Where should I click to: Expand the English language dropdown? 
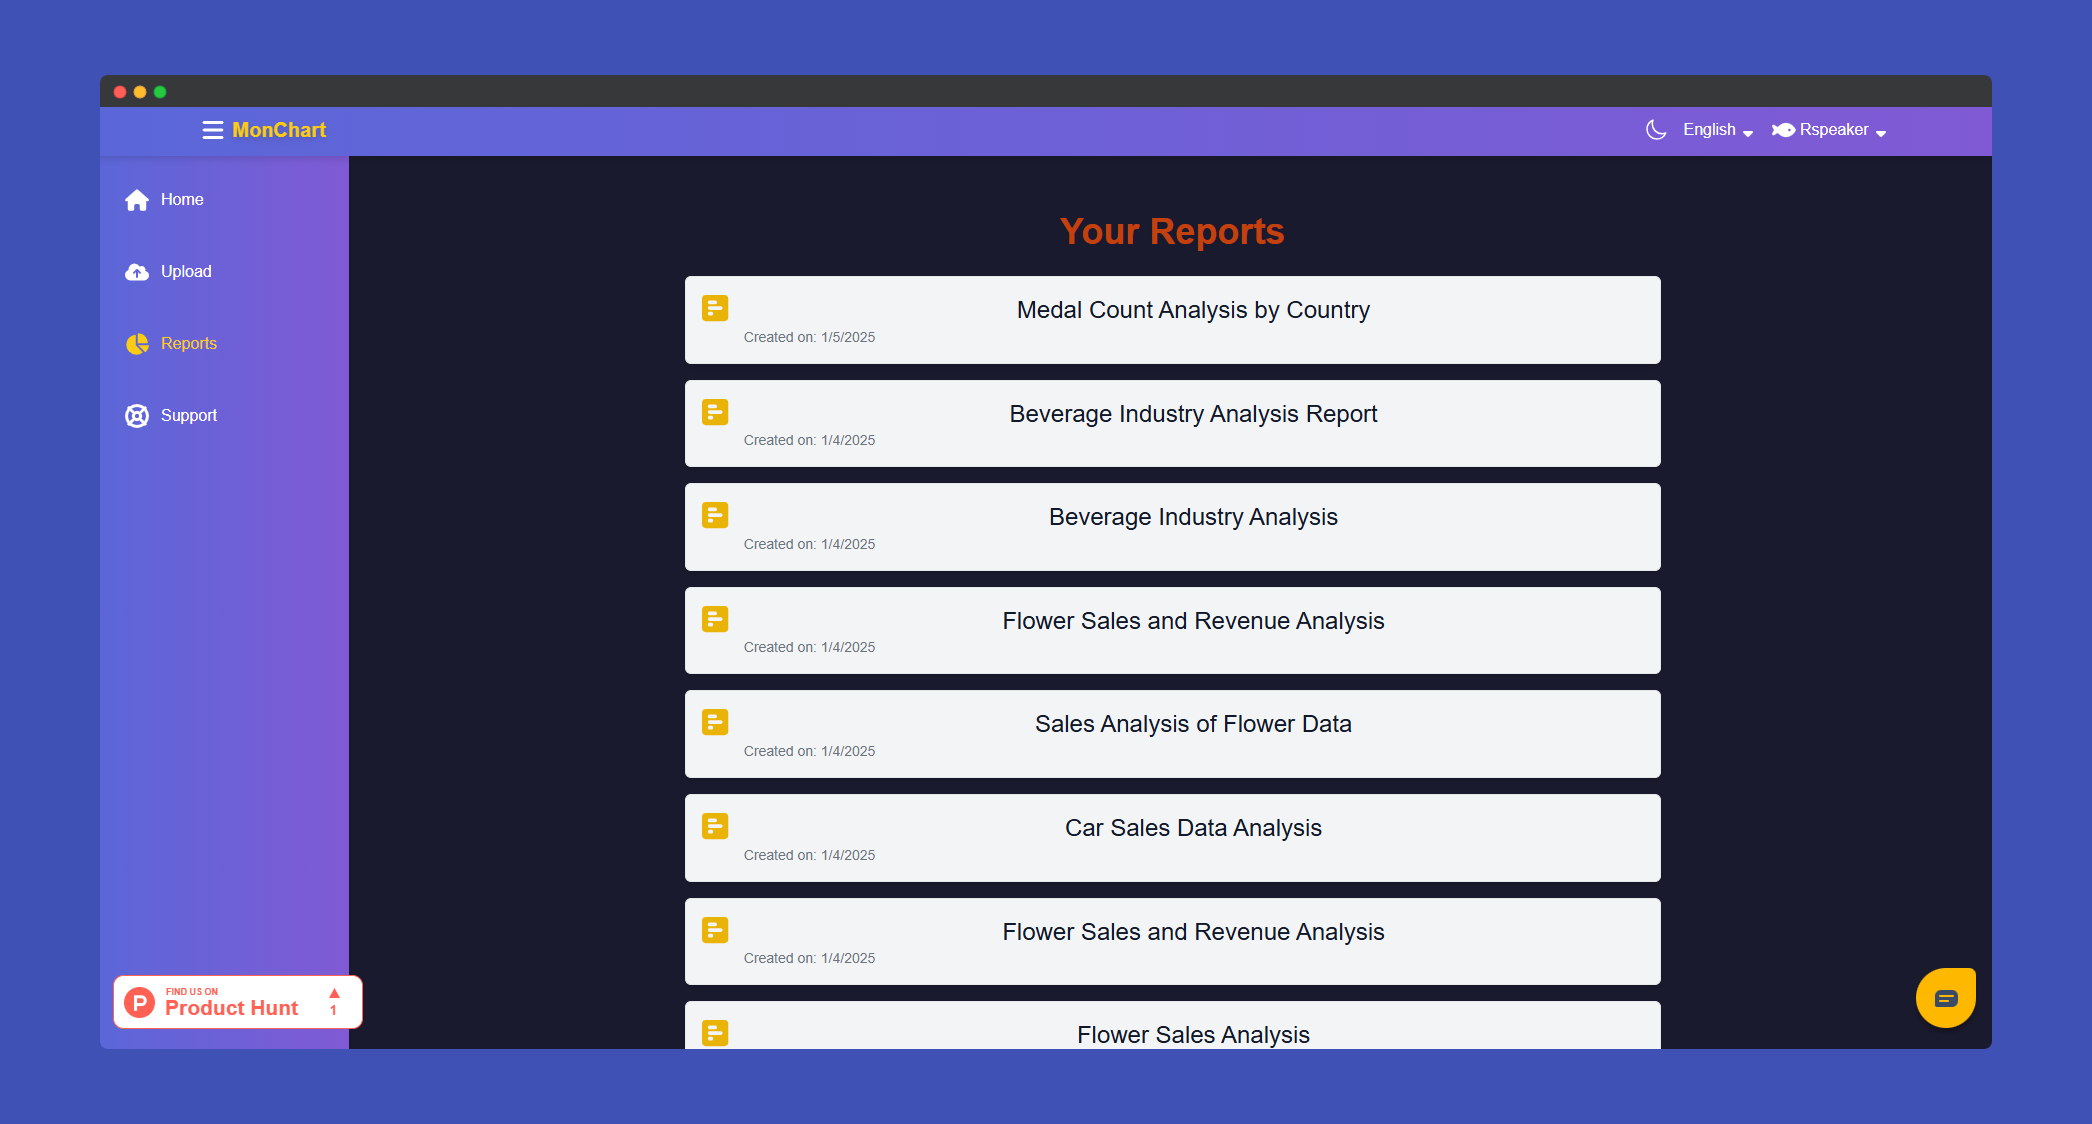[1717, 130]
